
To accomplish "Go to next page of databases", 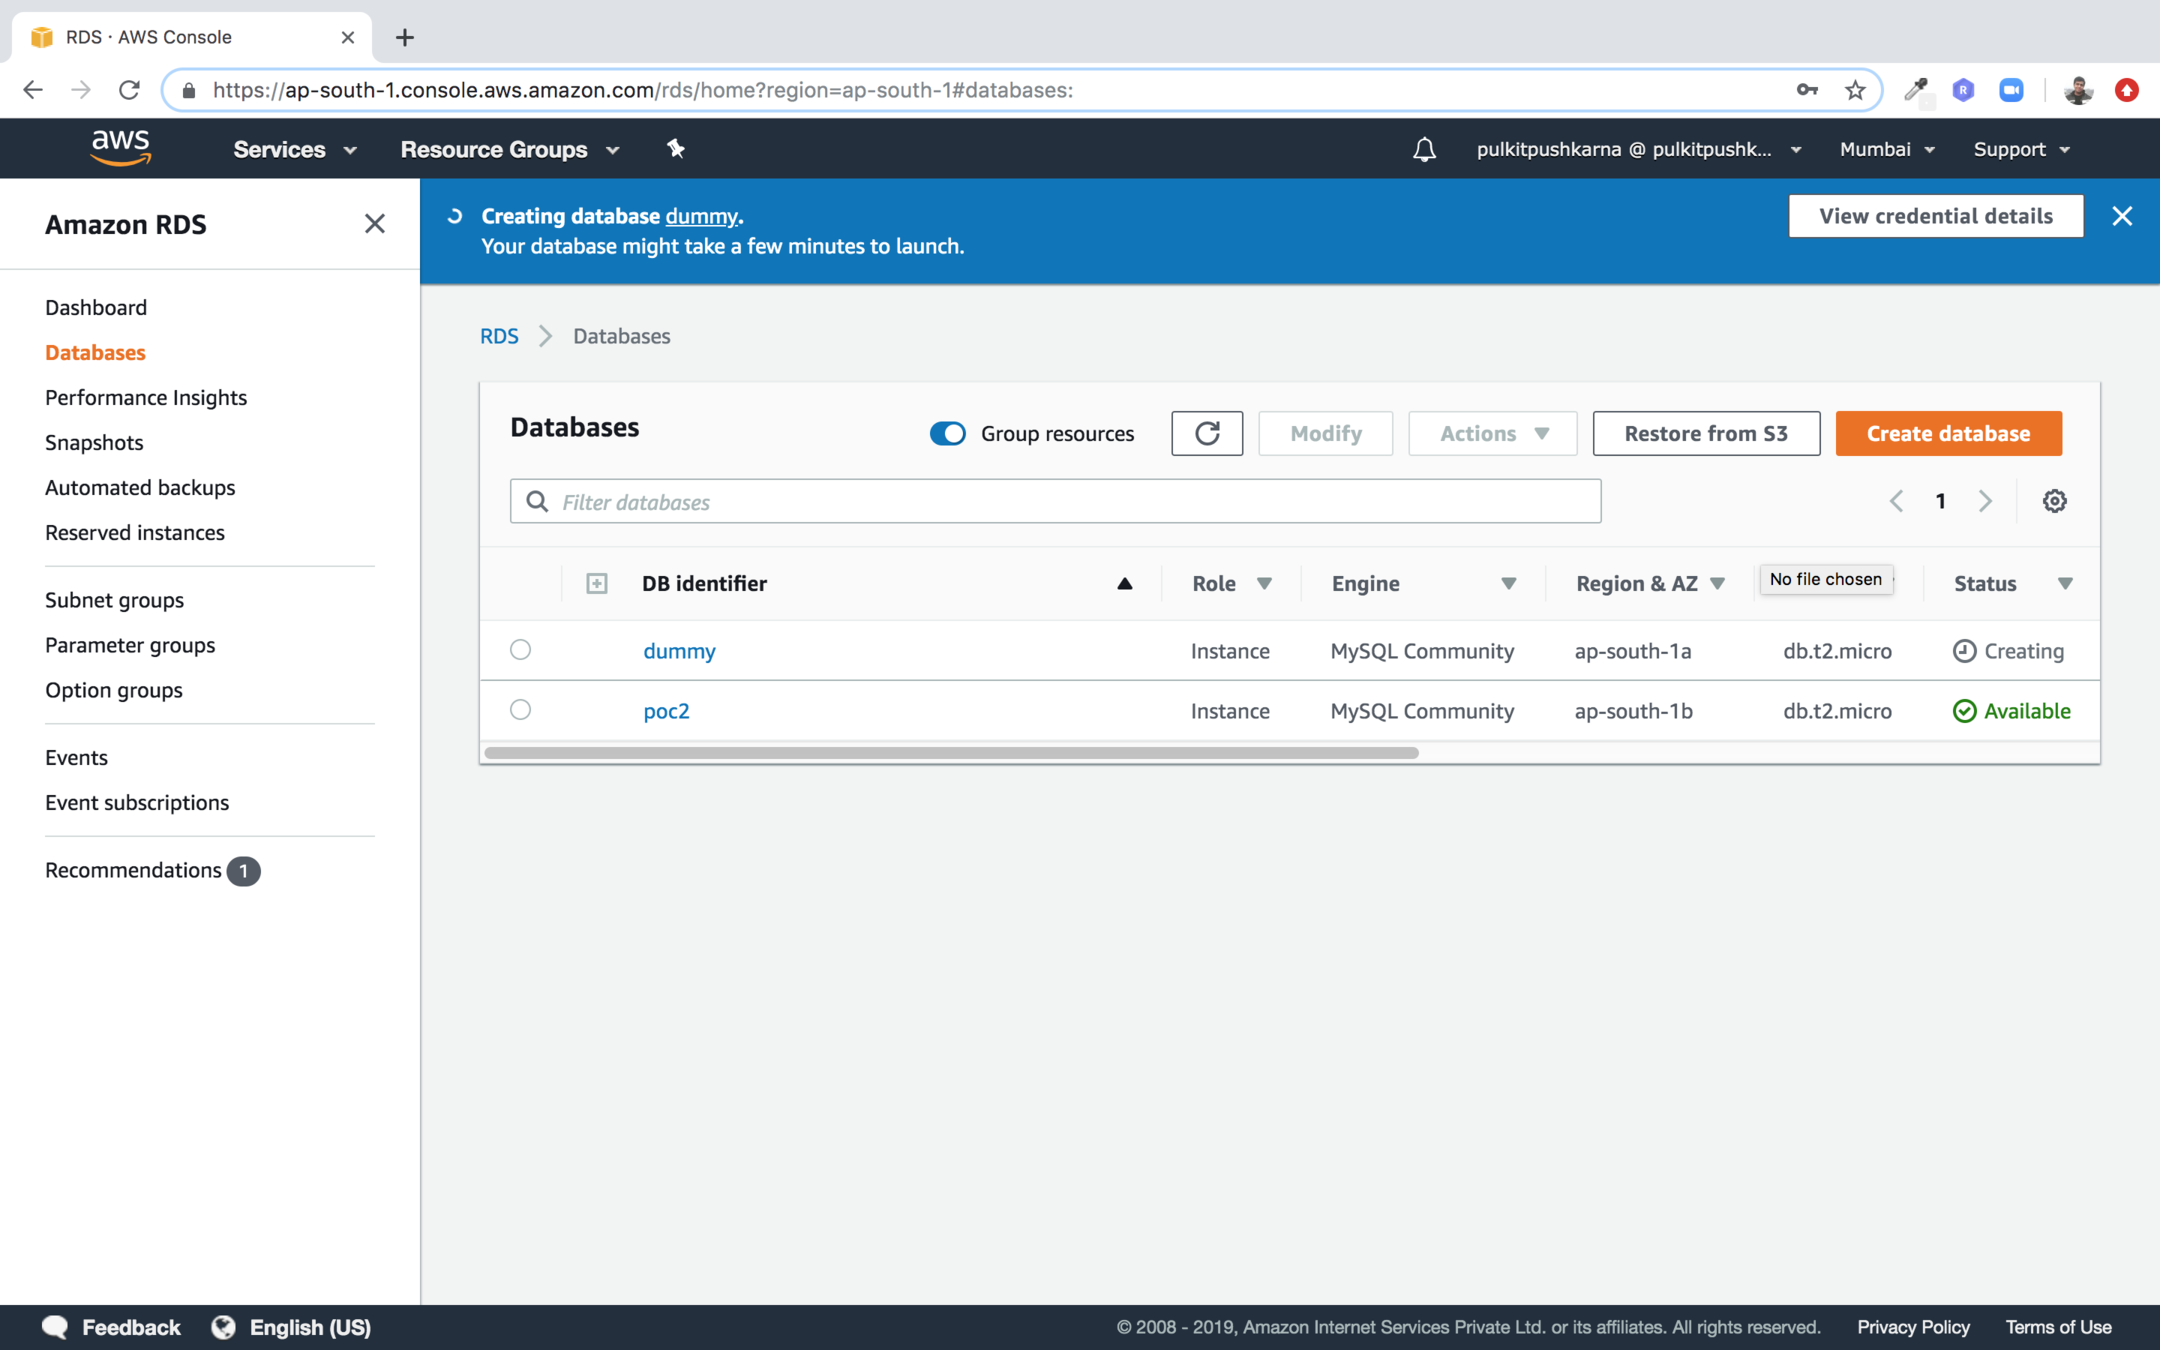I will click(x=1985, y=501).
